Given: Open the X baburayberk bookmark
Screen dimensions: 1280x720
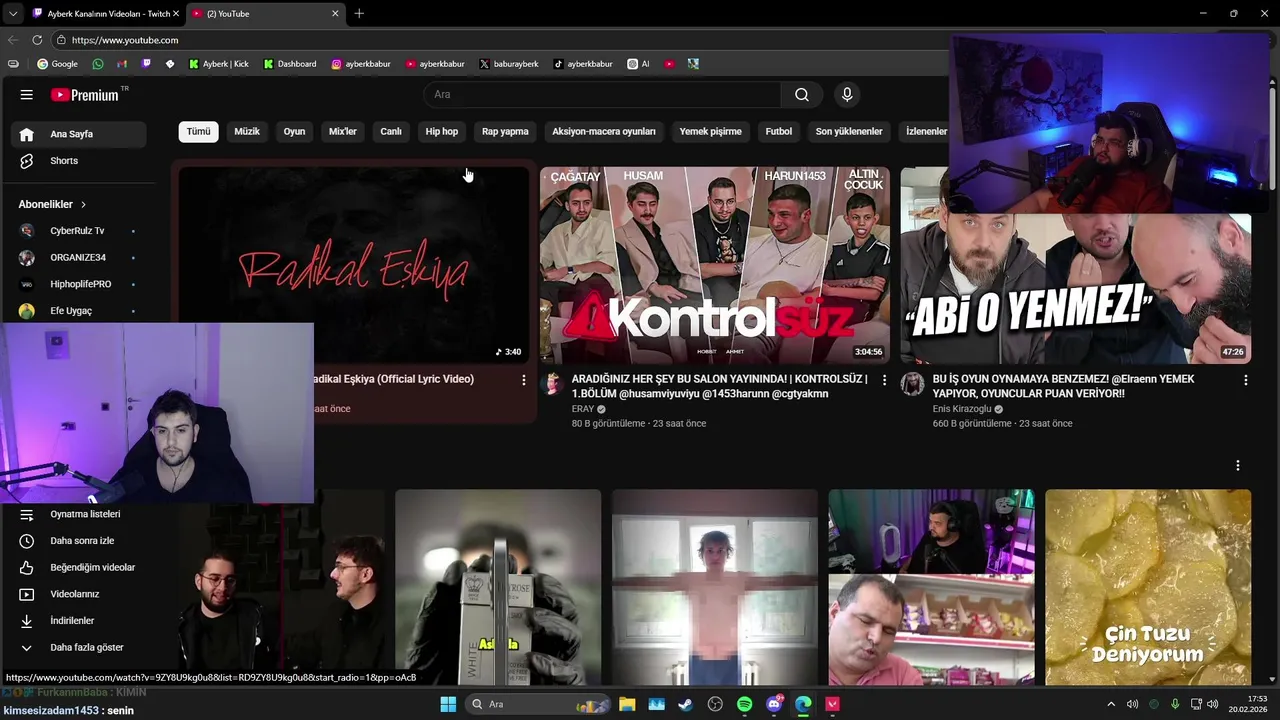Looking at the screenshot, I should pos(508,64).
